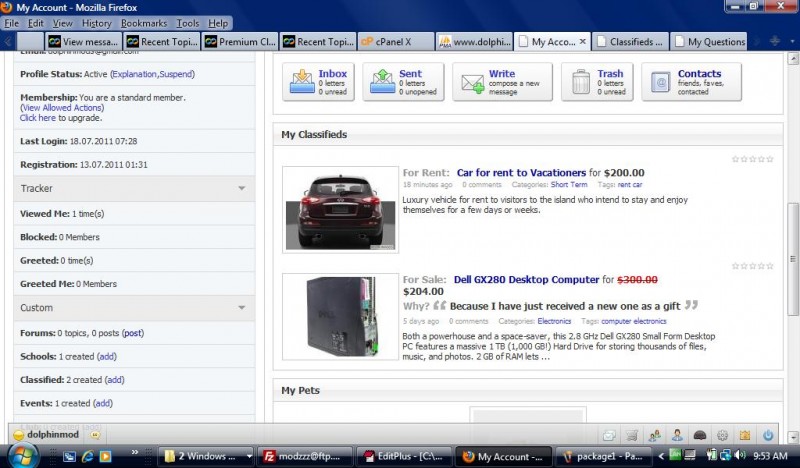Expand the 2 Windows taskbar group dropdown
Screen dimensions: 800x468
point(249,456)
